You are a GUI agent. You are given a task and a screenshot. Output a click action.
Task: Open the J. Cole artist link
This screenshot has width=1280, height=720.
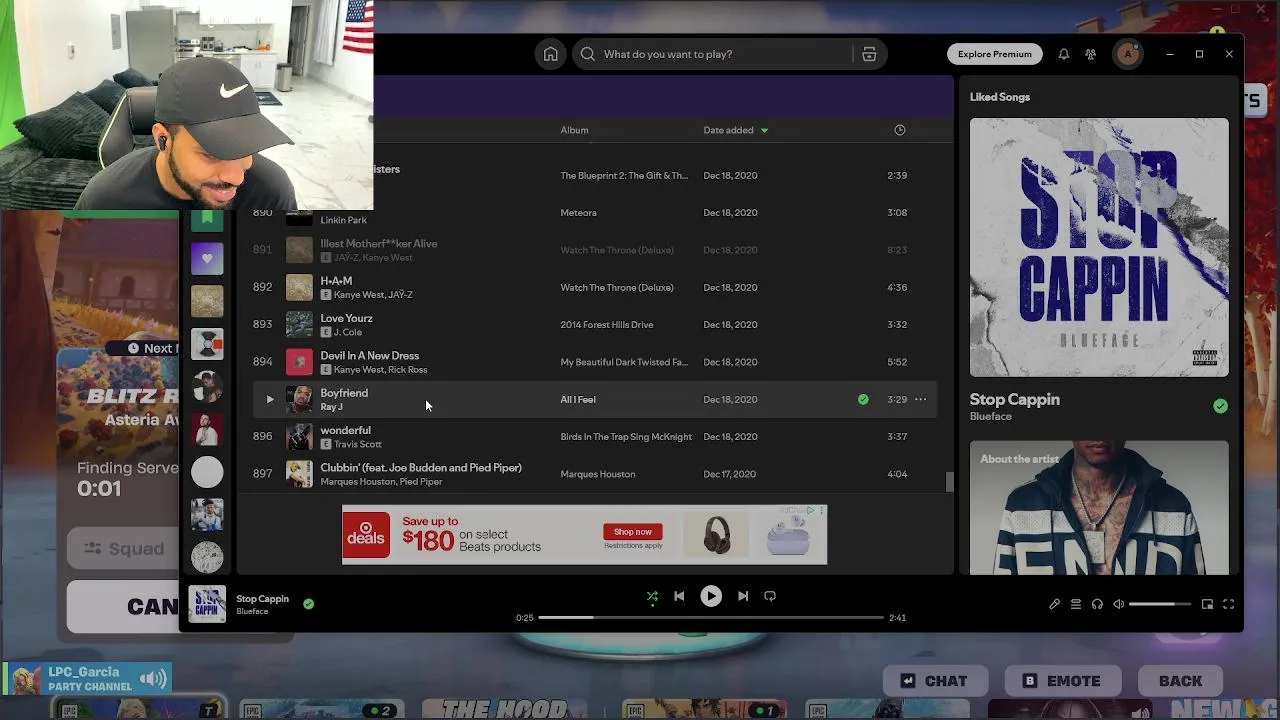coord(348,332)
